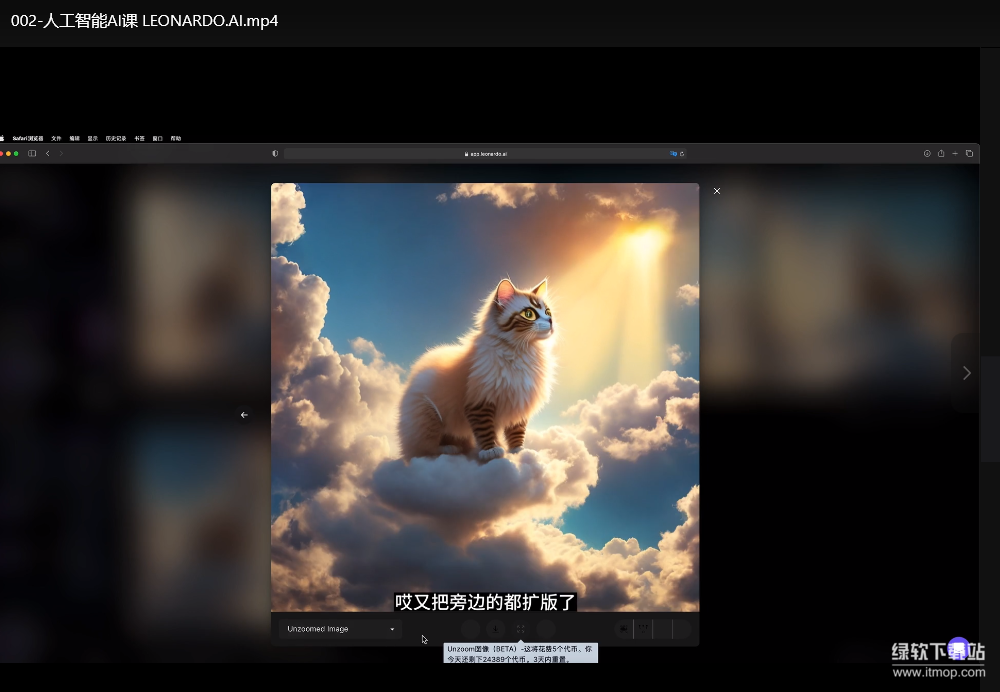The image size is (1000, 692).
Task: Click the next chevron on right edge
Action: (966, 373)
